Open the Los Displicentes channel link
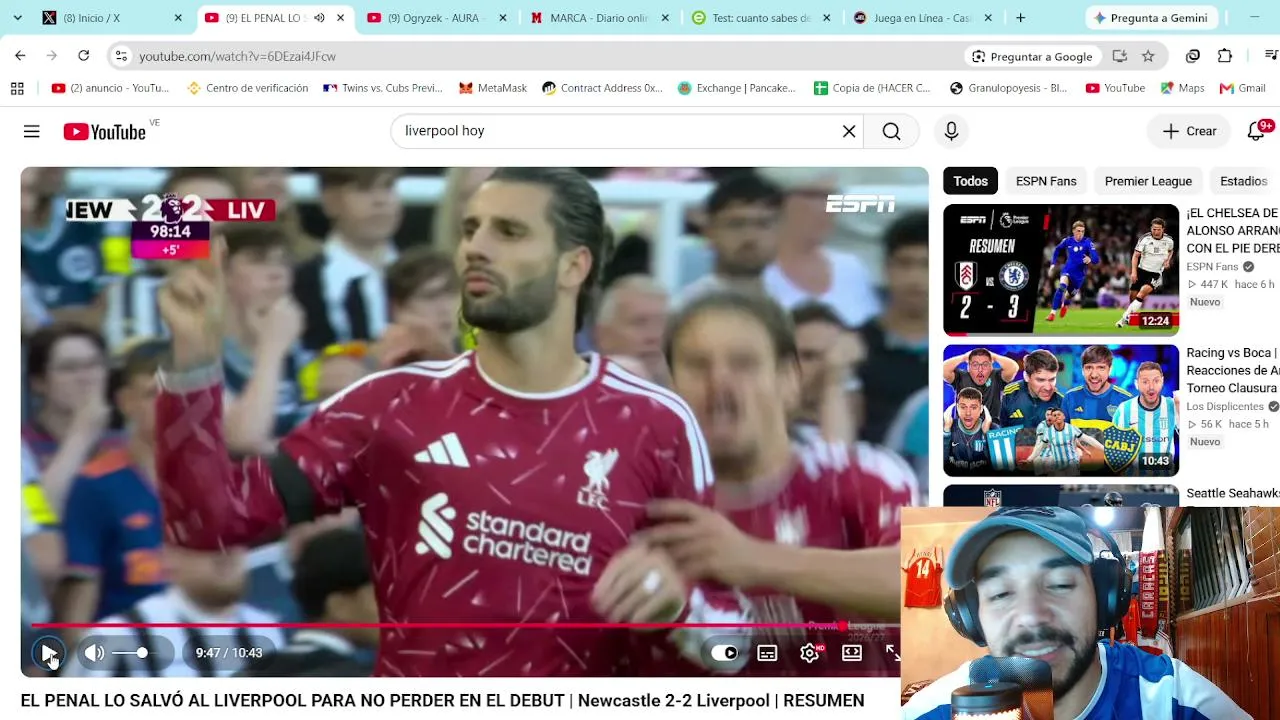 1225,407
